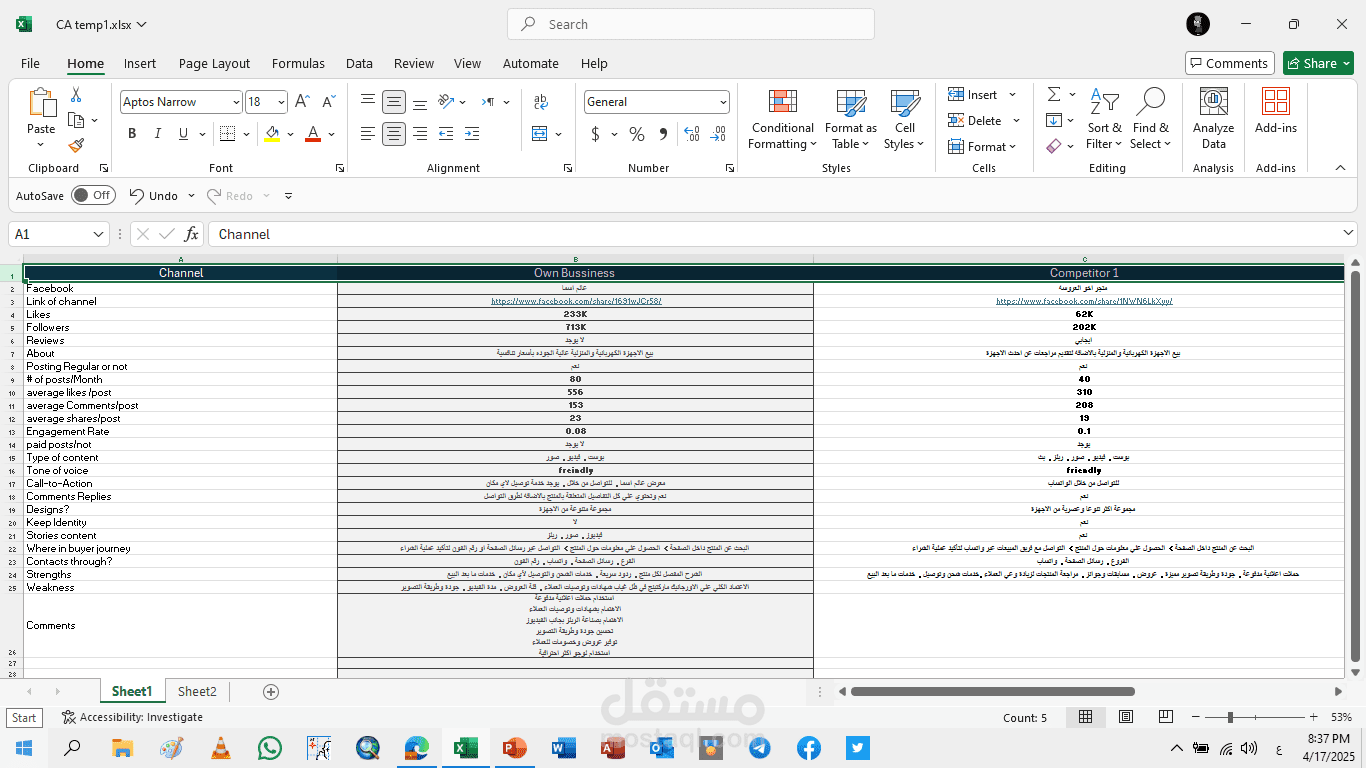Screen dimensions: 1366x768
Task: Apply comma style
Action: point(663,134)
